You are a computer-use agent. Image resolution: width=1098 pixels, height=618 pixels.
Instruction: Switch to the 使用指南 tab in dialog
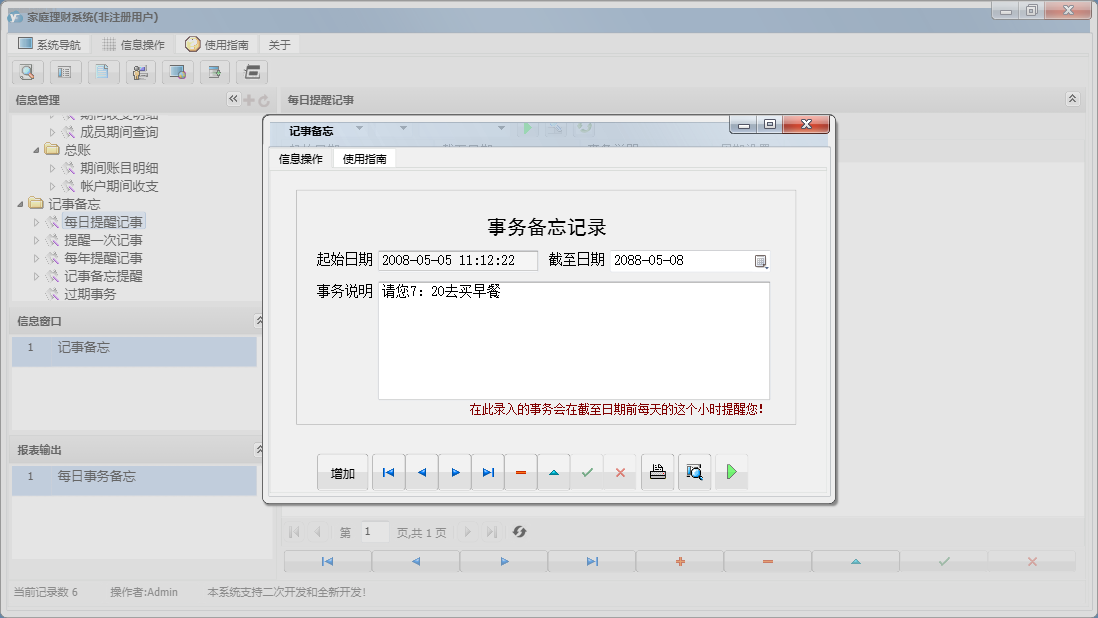click(363, 157)
